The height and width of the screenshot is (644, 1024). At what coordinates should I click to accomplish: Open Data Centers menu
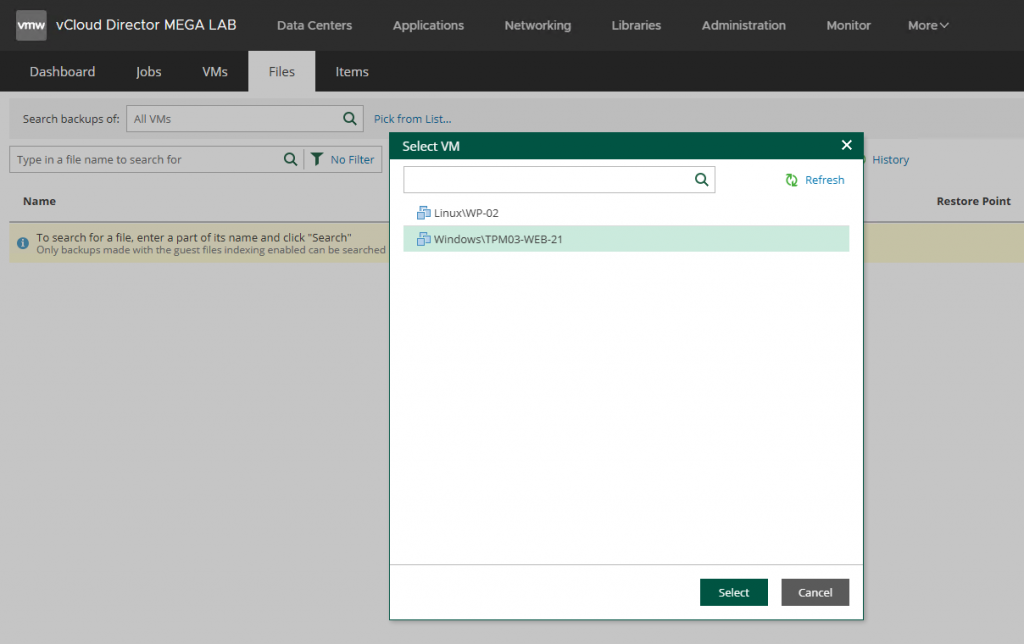point(314,25)
